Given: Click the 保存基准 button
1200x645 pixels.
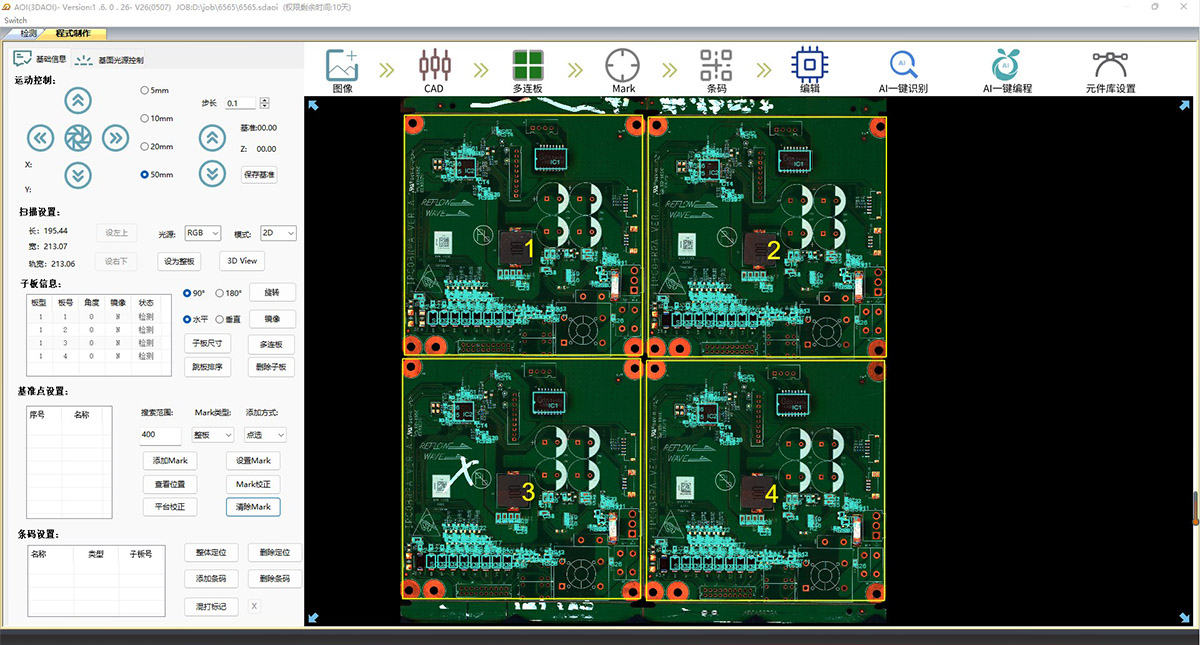Looking at the screenshot, I should pos(259,174).
